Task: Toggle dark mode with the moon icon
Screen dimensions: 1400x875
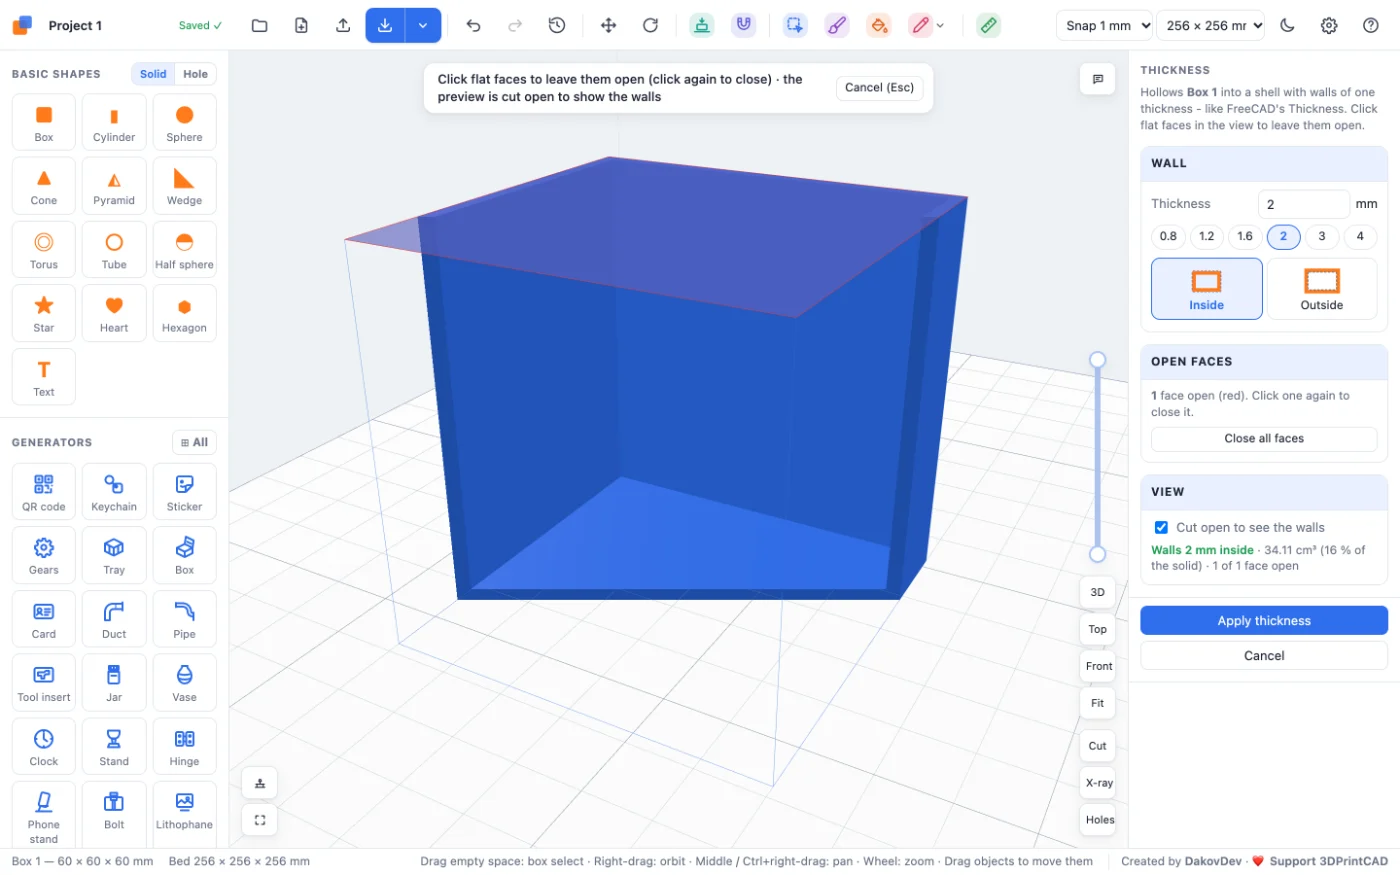Action: pos(1287,25)
